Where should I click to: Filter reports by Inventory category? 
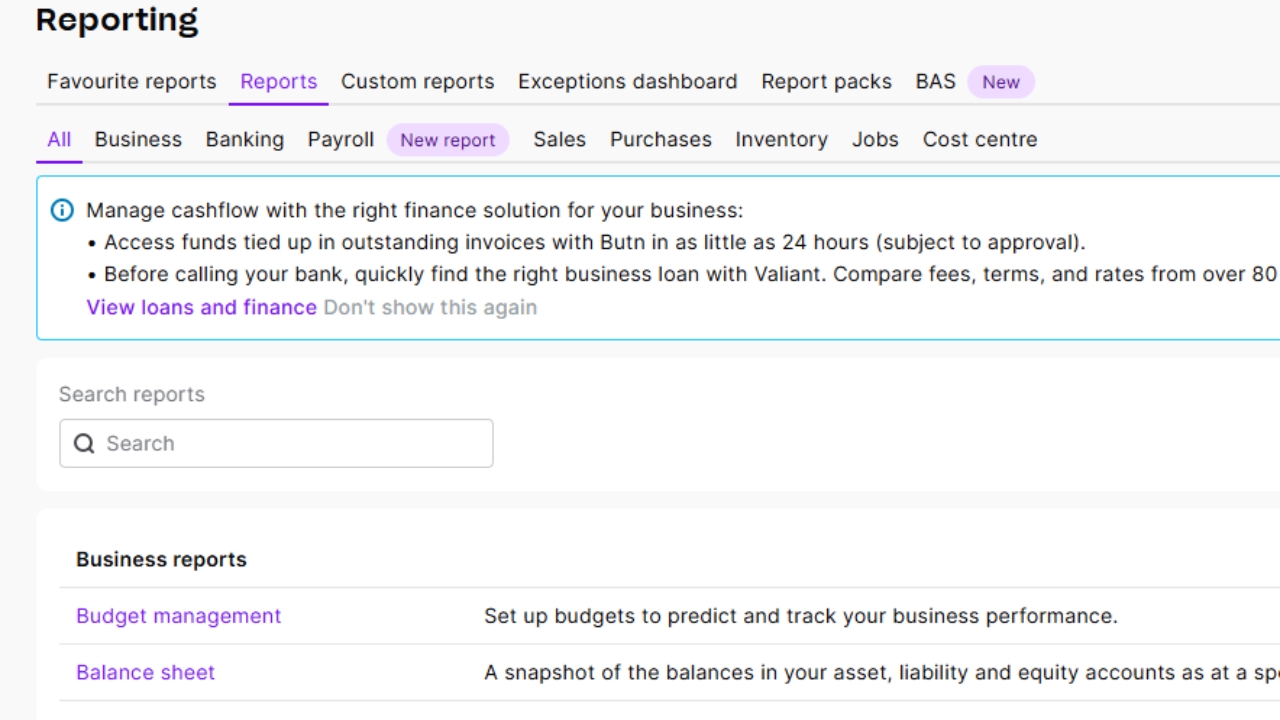[782, 139]
